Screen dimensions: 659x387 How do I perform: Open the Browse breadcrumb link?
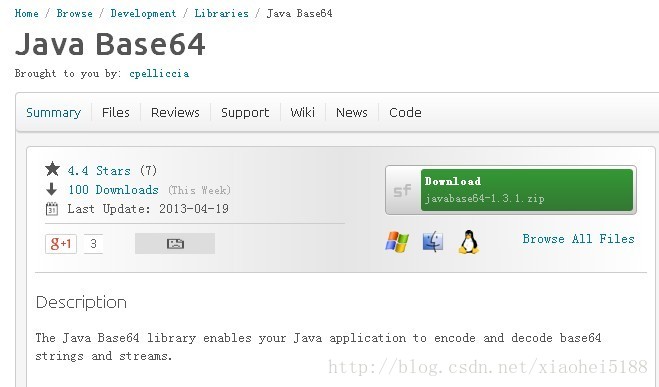[74, 13]
